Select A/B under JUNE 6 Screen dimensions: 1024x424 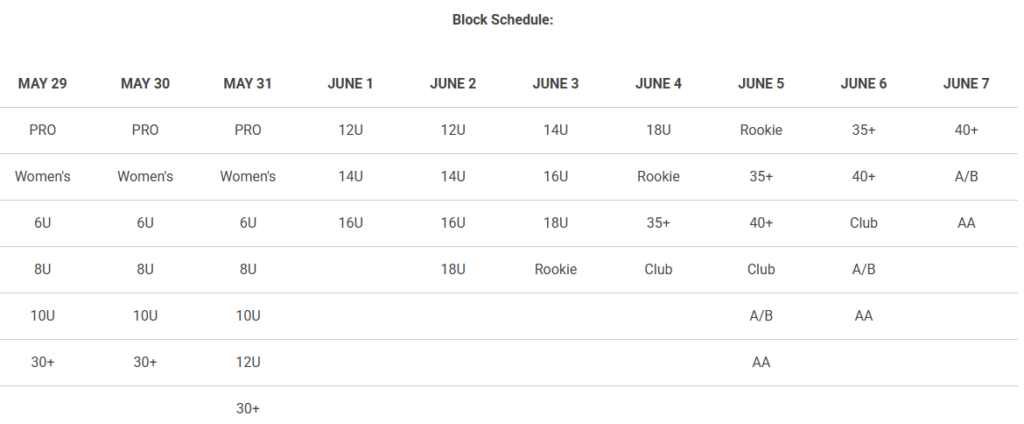(x=864, y=269)
